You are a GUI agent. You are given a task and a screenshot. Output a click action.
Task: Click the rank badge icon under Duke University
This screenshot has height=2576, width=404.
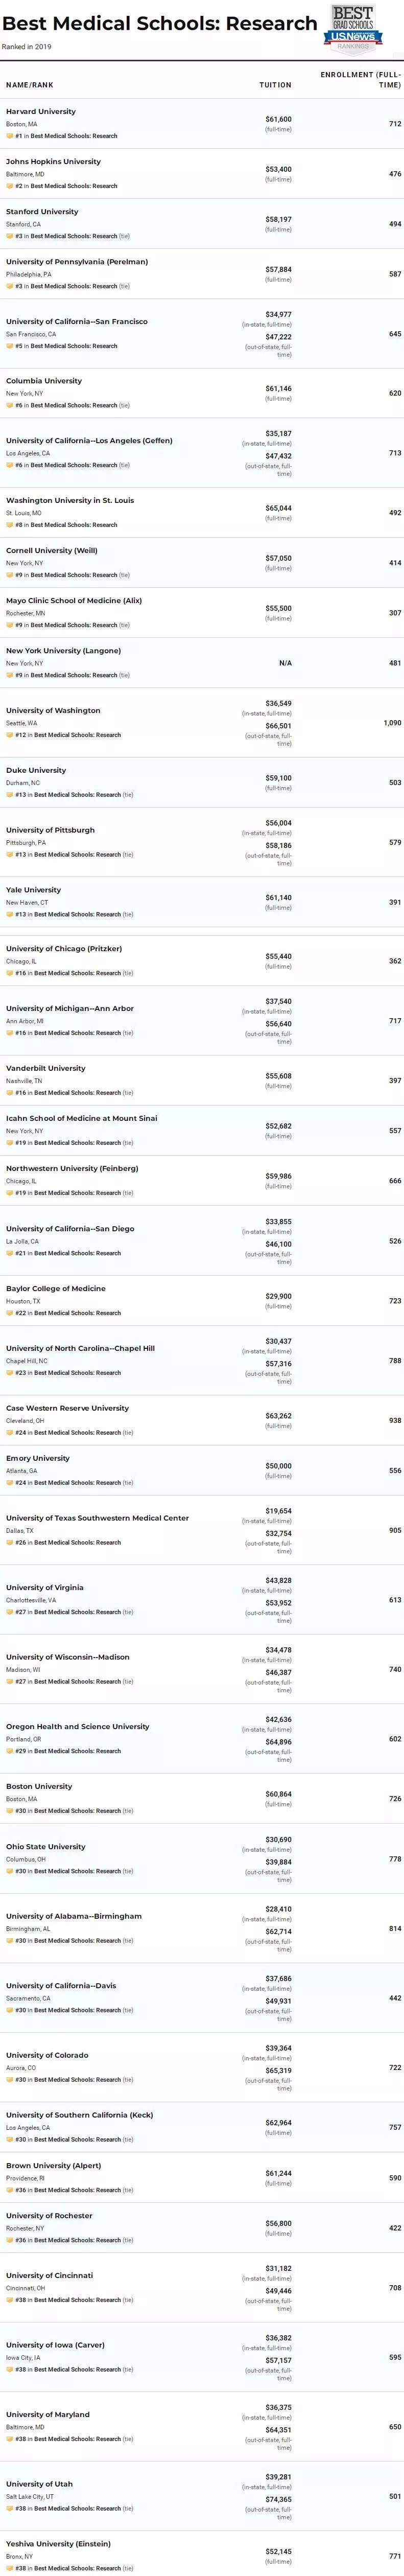point(10,795)
